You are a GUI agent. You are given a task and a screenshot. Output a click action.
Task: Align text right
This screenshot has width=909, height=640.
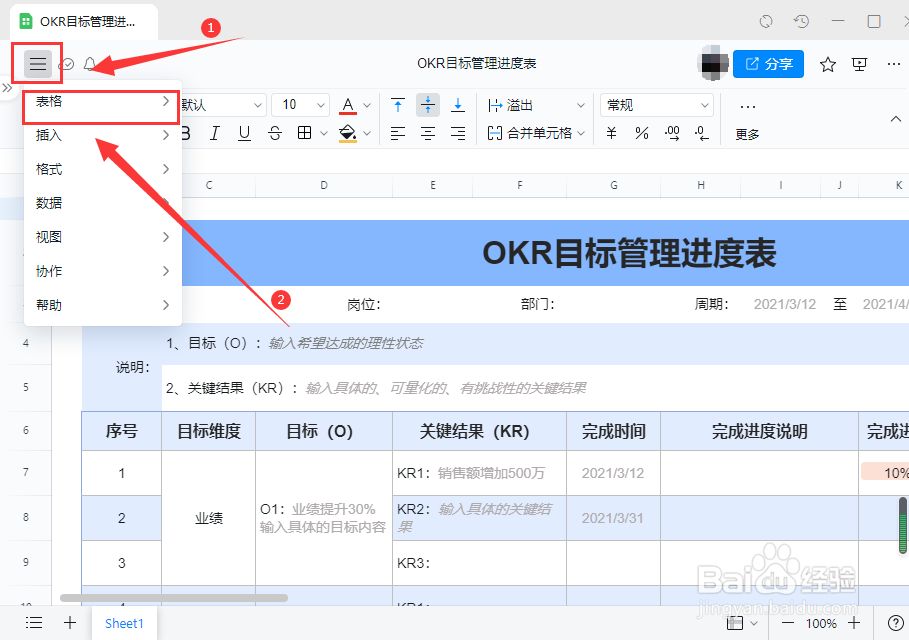click(458, 133)
